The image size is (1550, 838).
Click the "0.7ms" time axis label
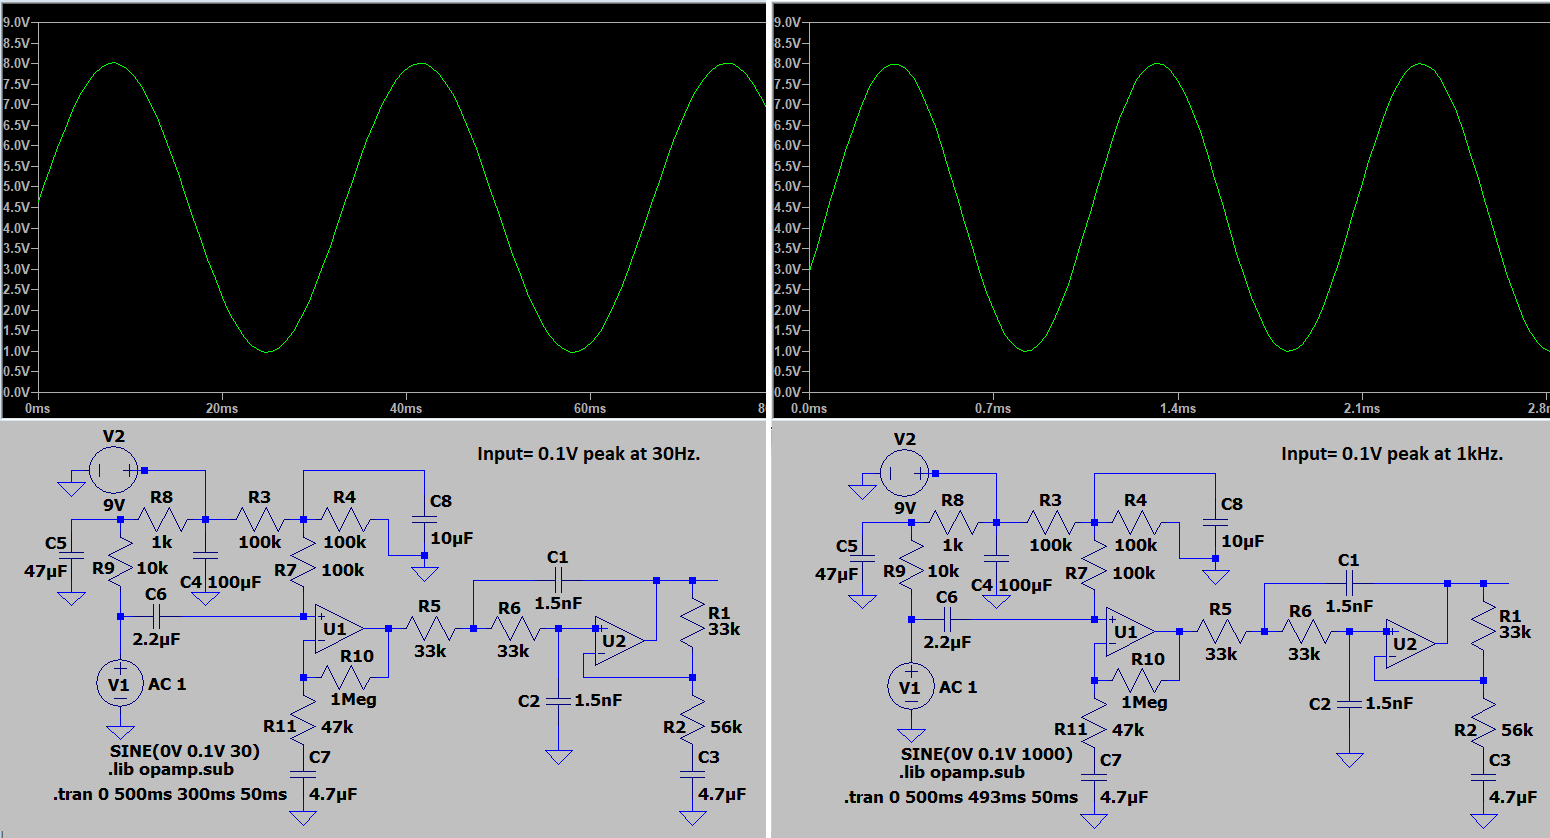tap(993, 408)
